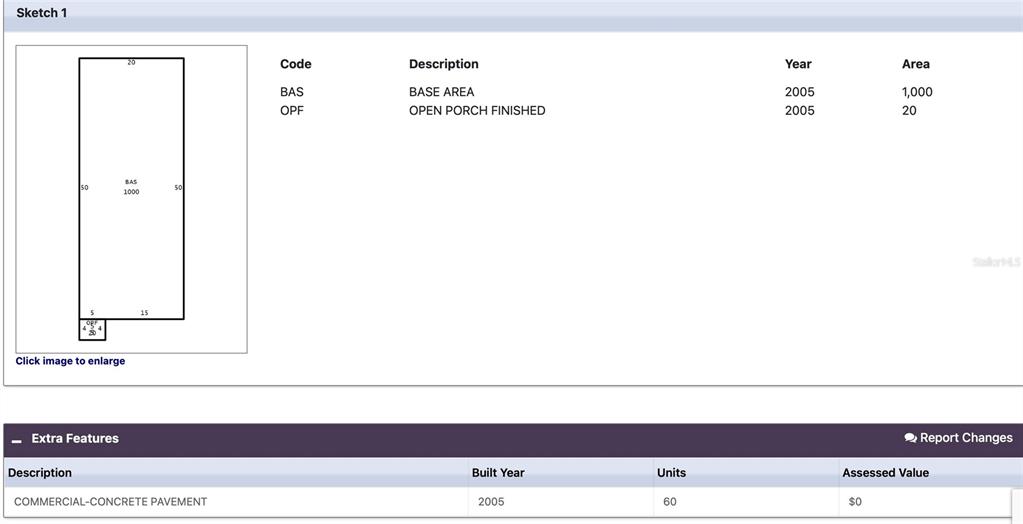Select the BAS code entry

(x=292, y=92)
